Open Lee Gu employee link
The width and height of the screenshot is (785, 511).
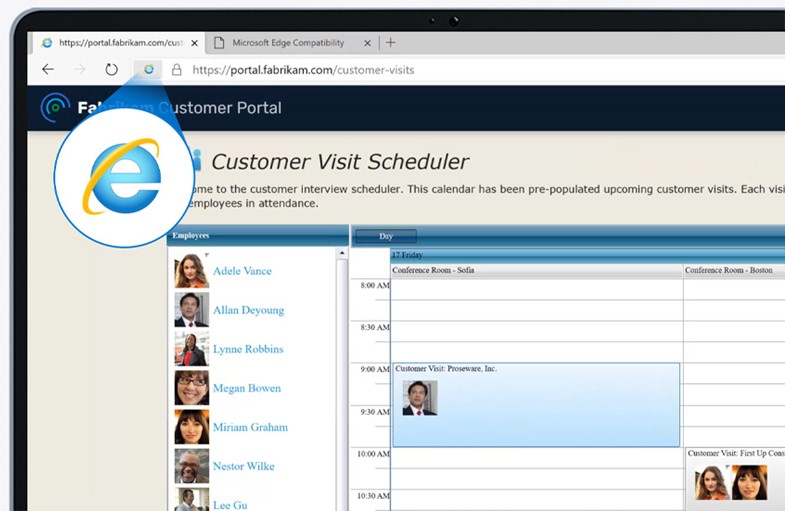[230, 504]
